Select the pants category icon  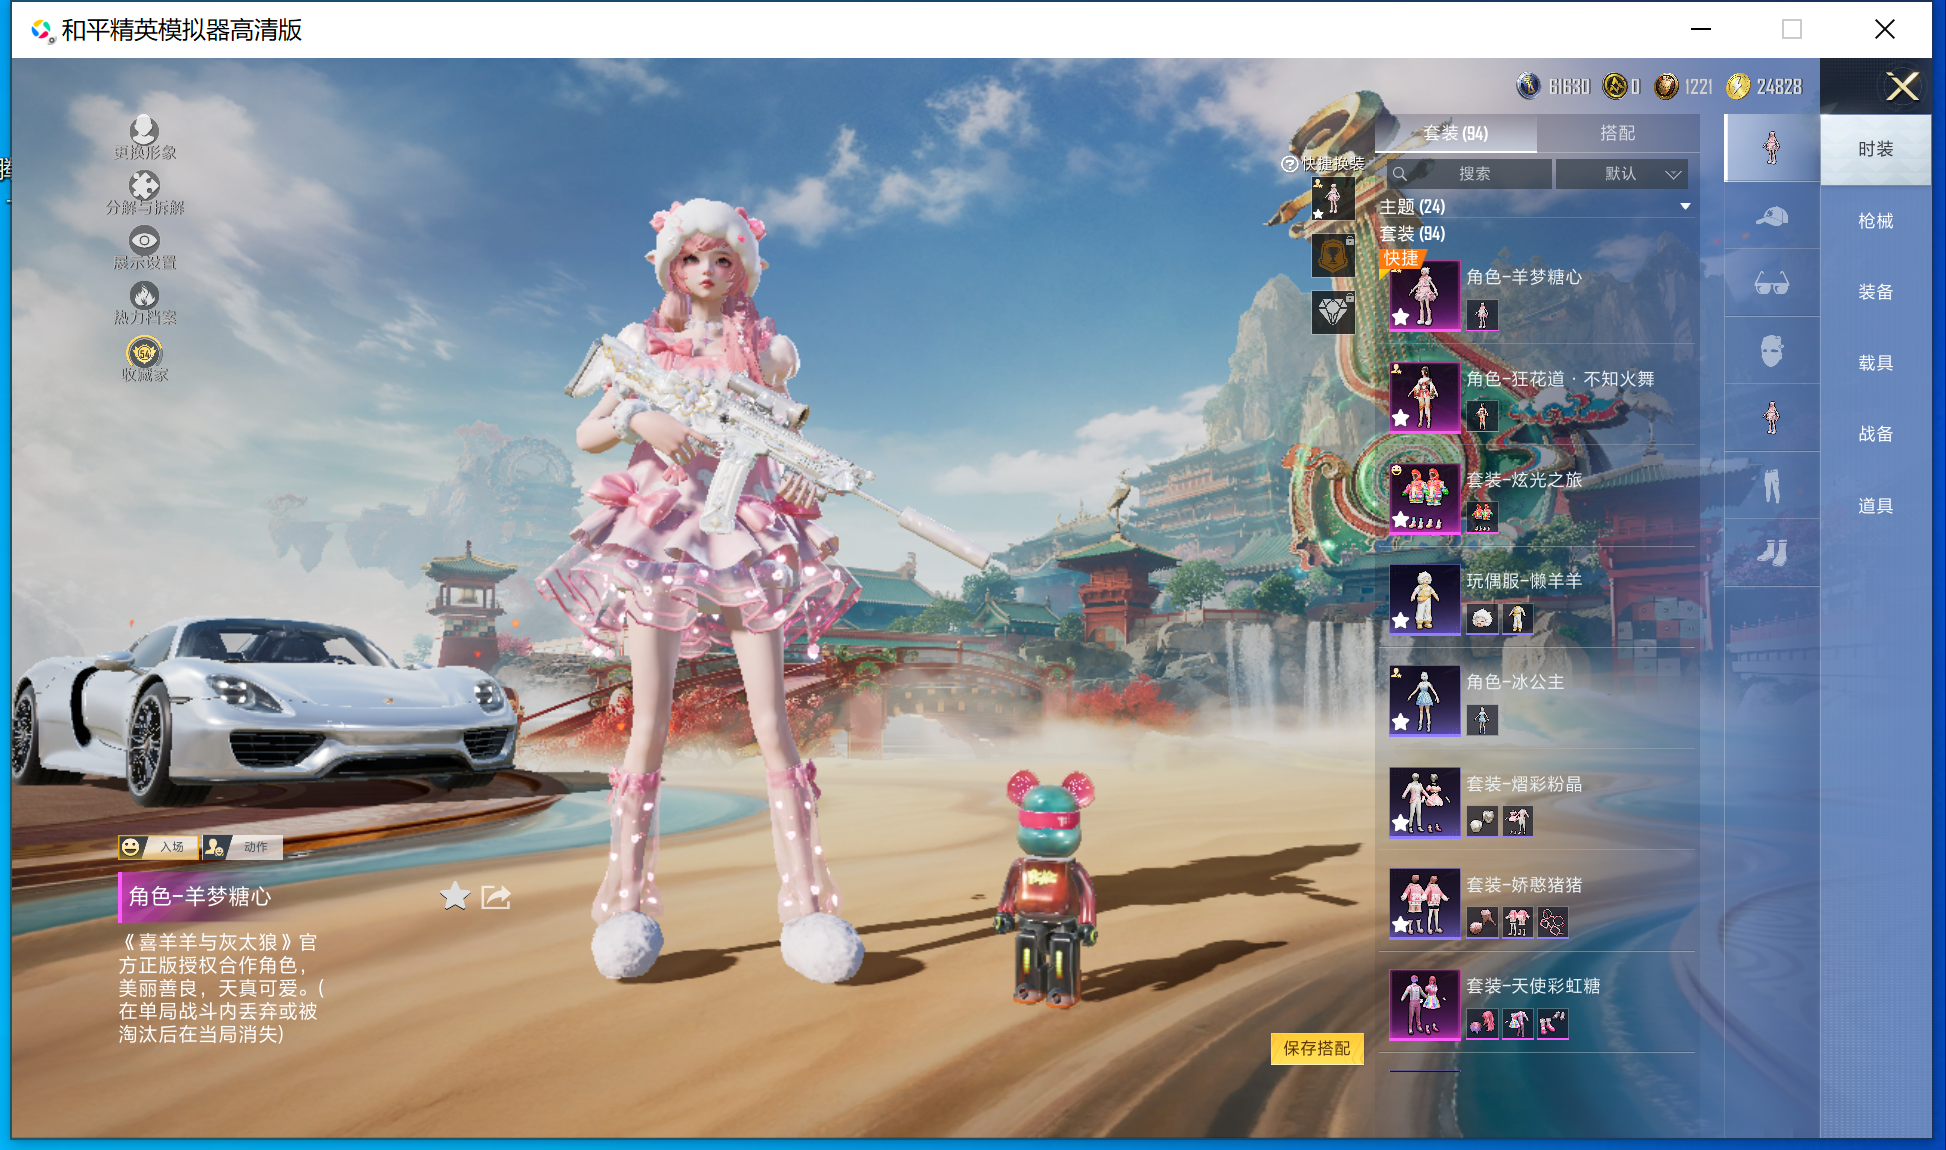tap(1771, 486)
